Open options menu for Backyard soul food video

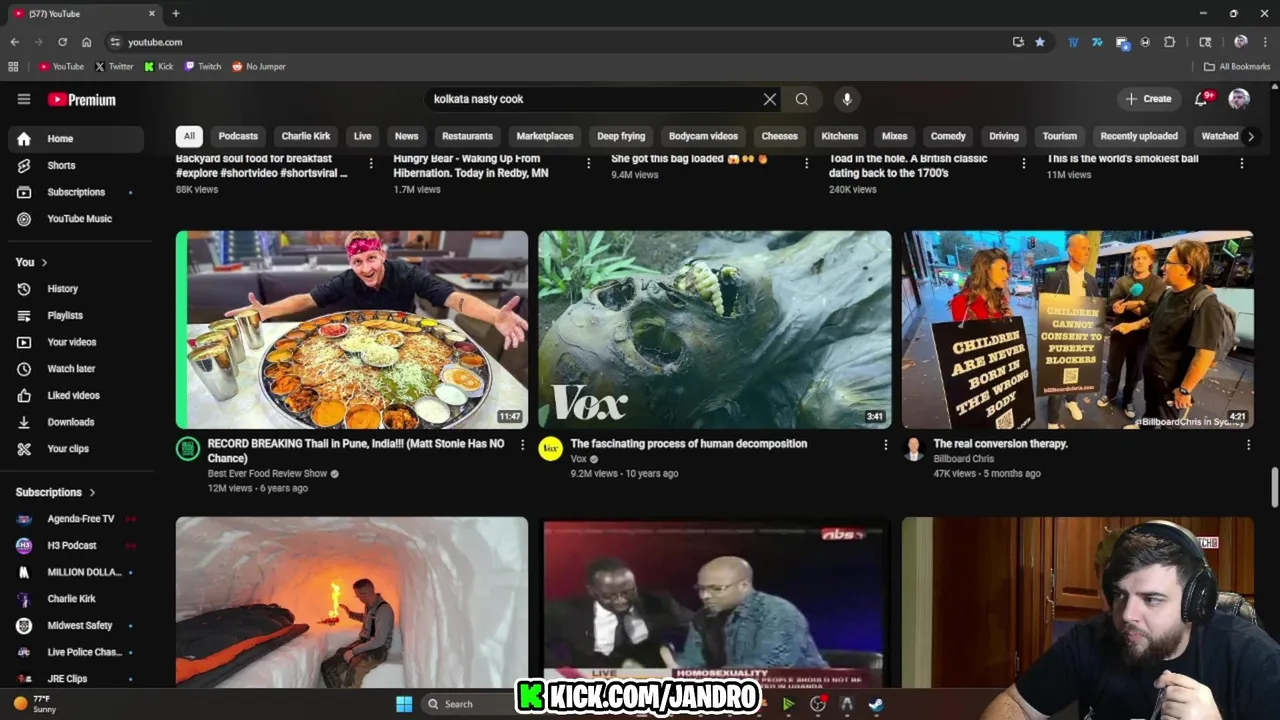(x=371, y=163)
